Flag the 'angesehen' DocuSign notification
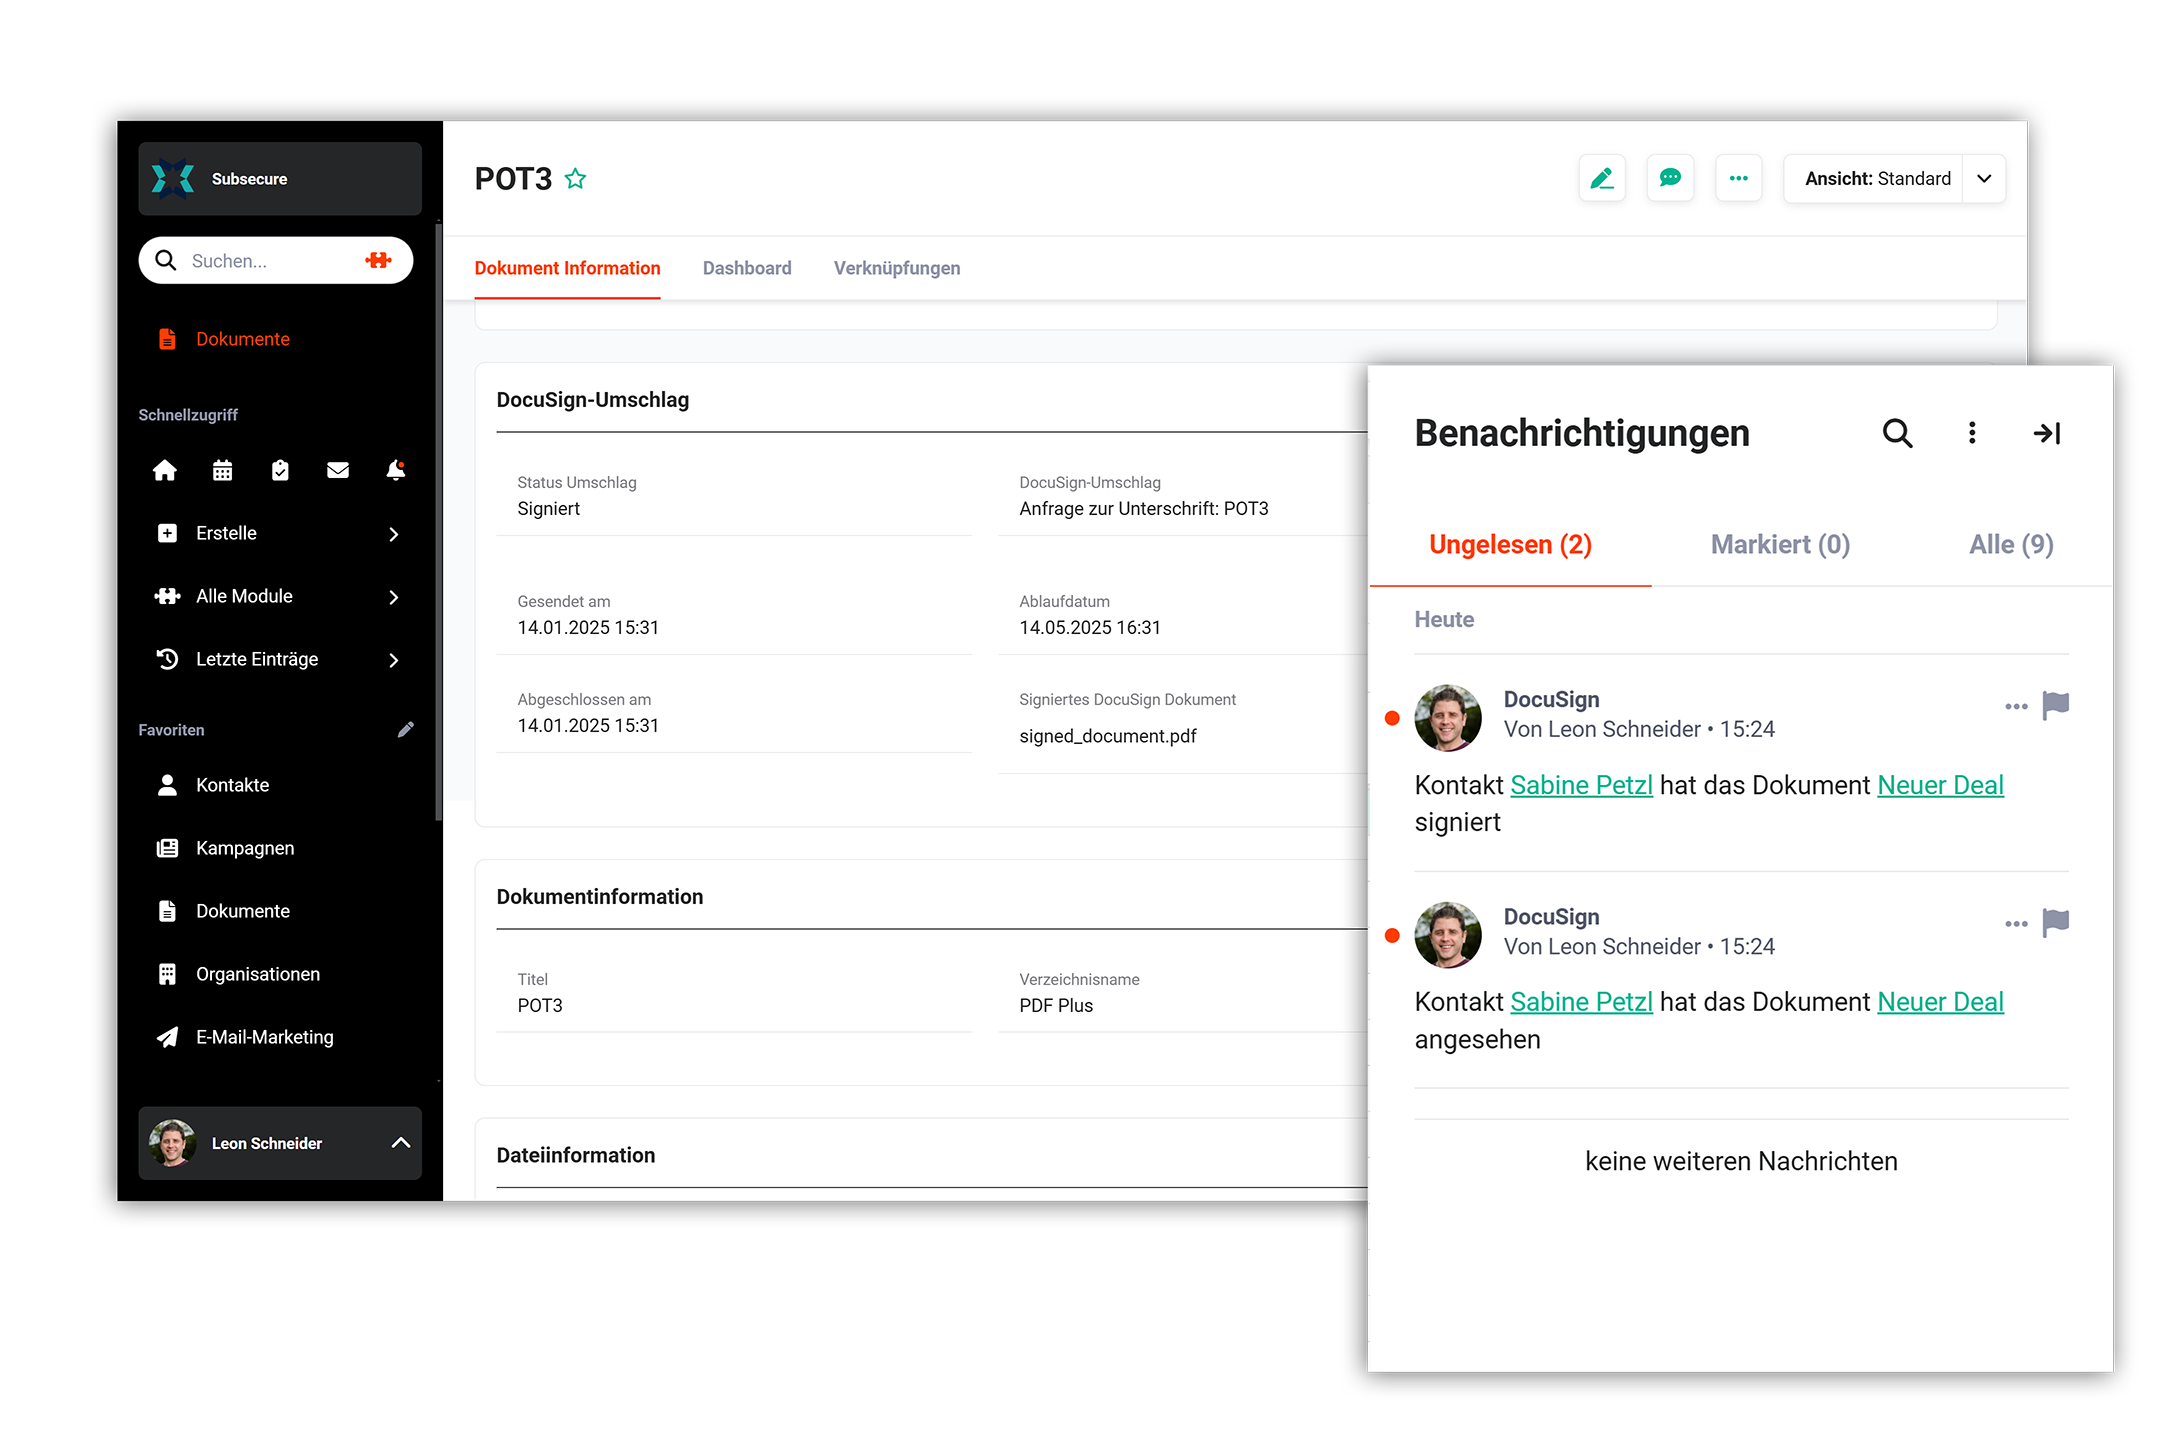 [x=2055, y=923]
